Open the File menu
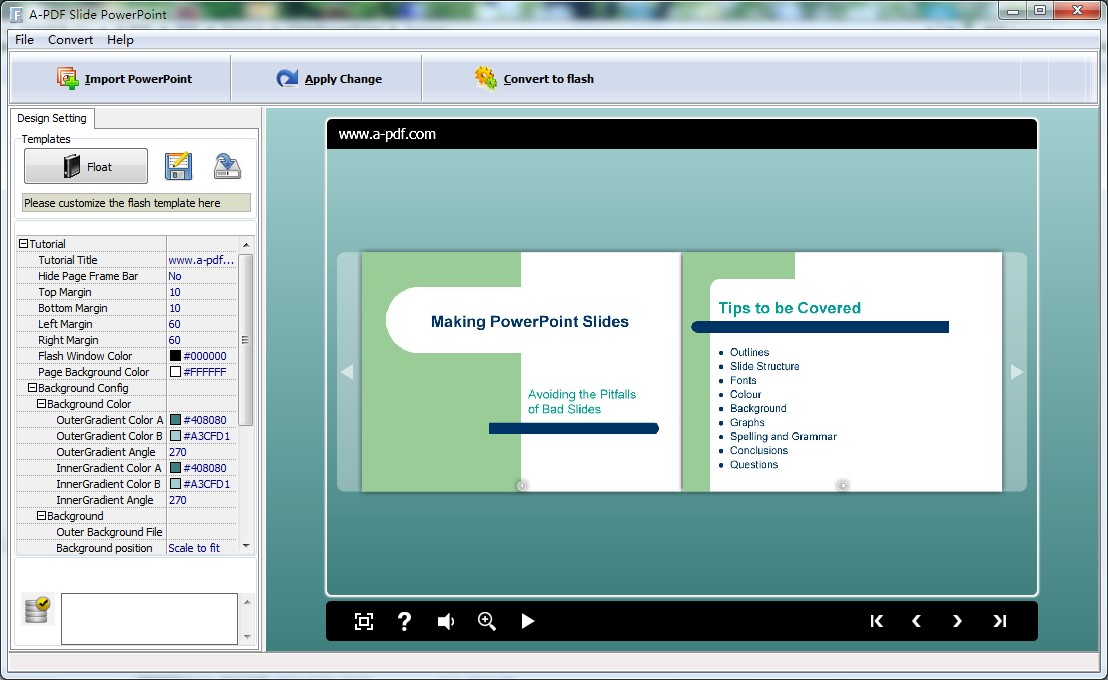Image resolution: width=1108 pixels, height=680 pixels. pyautogui.click(x=24, y=40)
